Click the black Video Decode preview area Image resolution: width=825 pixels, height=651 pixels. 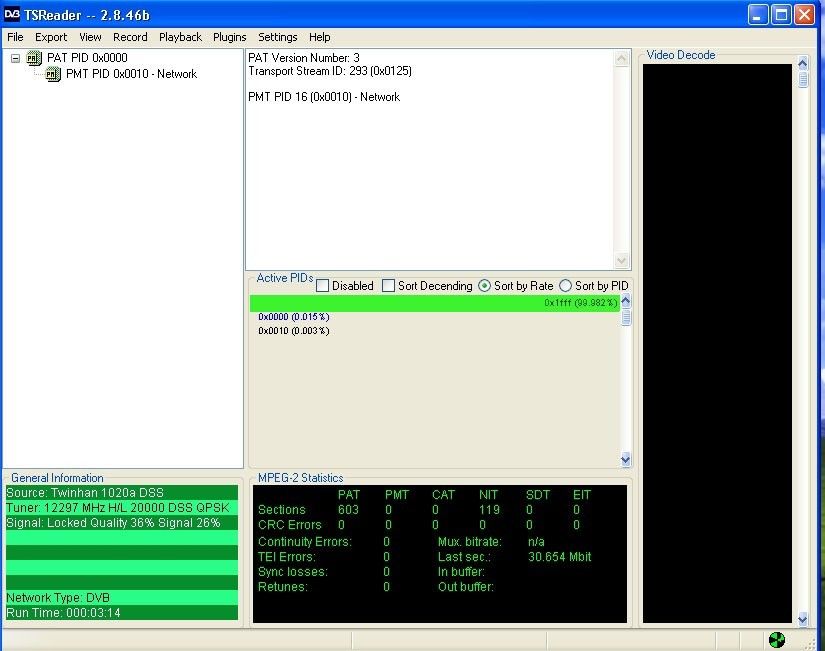[x=717, y=343]
